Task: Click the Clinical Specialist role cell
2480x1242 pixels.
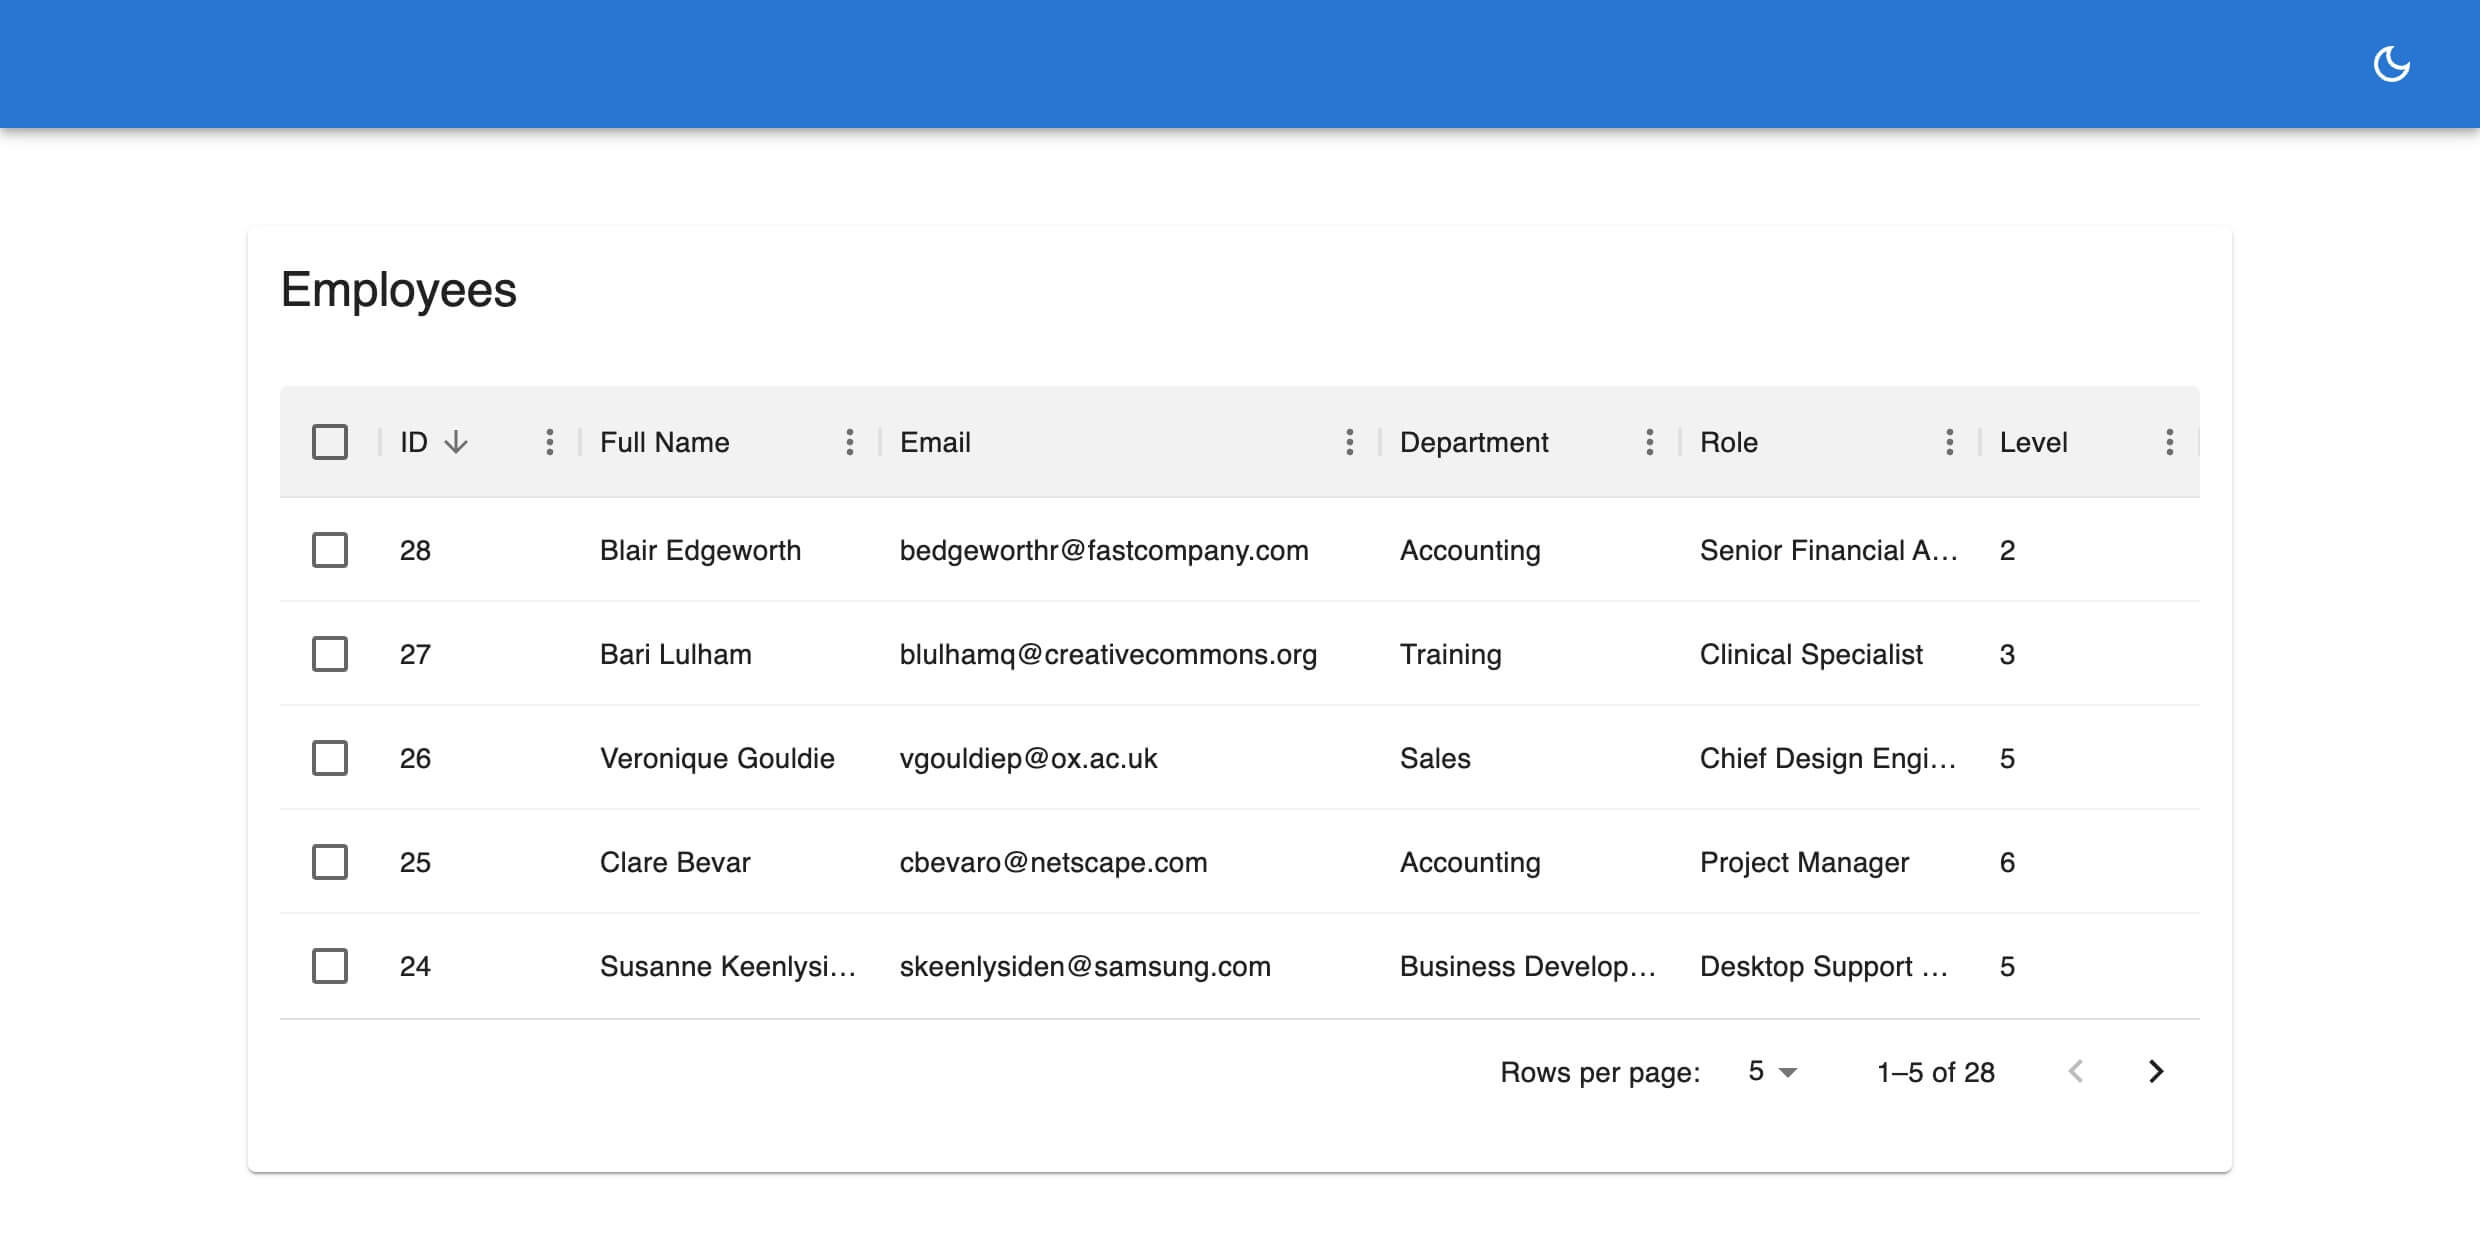Action: click(1811, 654)
